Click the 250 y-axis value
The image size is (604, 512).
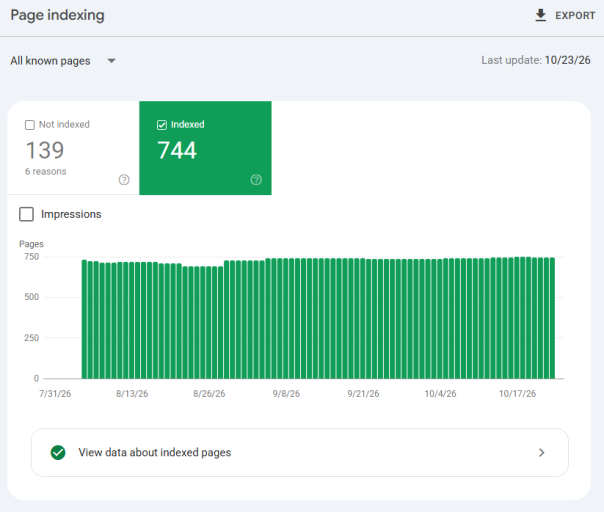tap(32, 338)
